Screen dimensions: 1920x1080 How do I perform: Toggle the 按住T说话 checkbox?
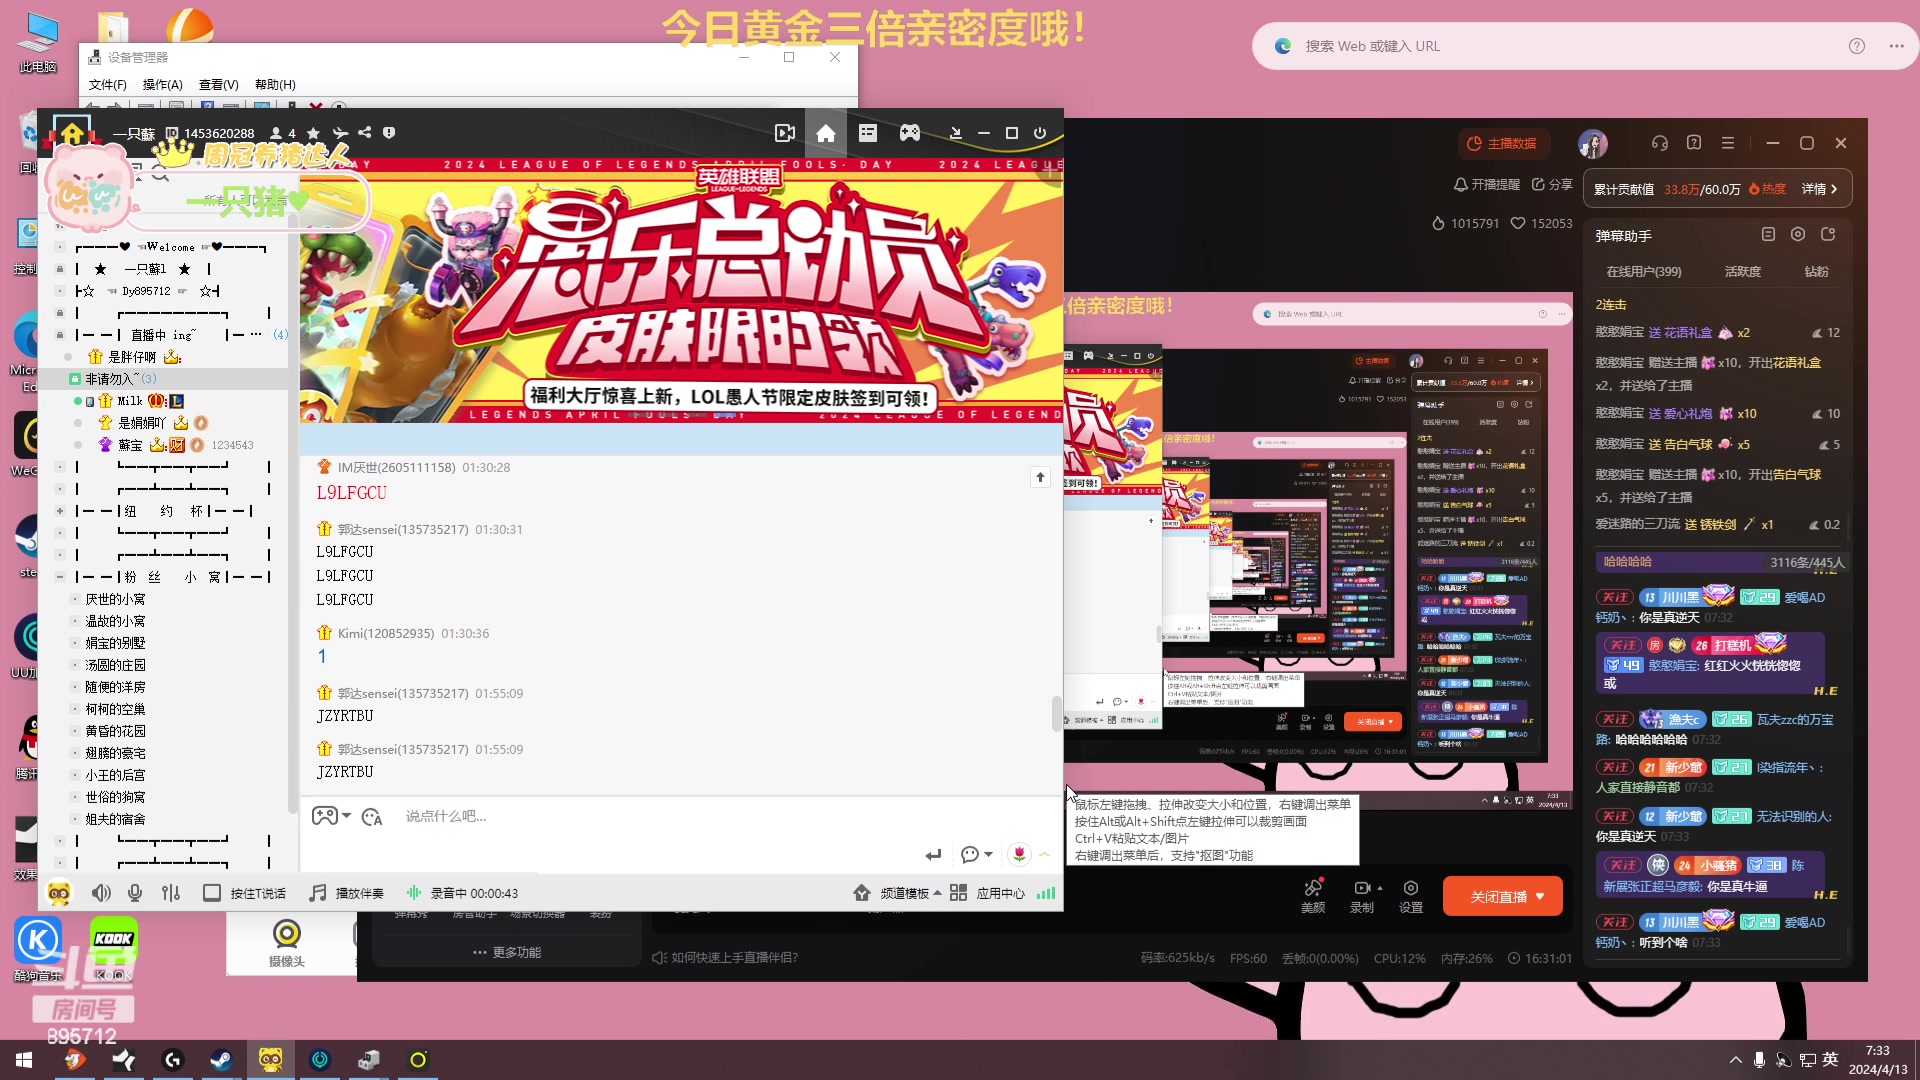(212, 893)
